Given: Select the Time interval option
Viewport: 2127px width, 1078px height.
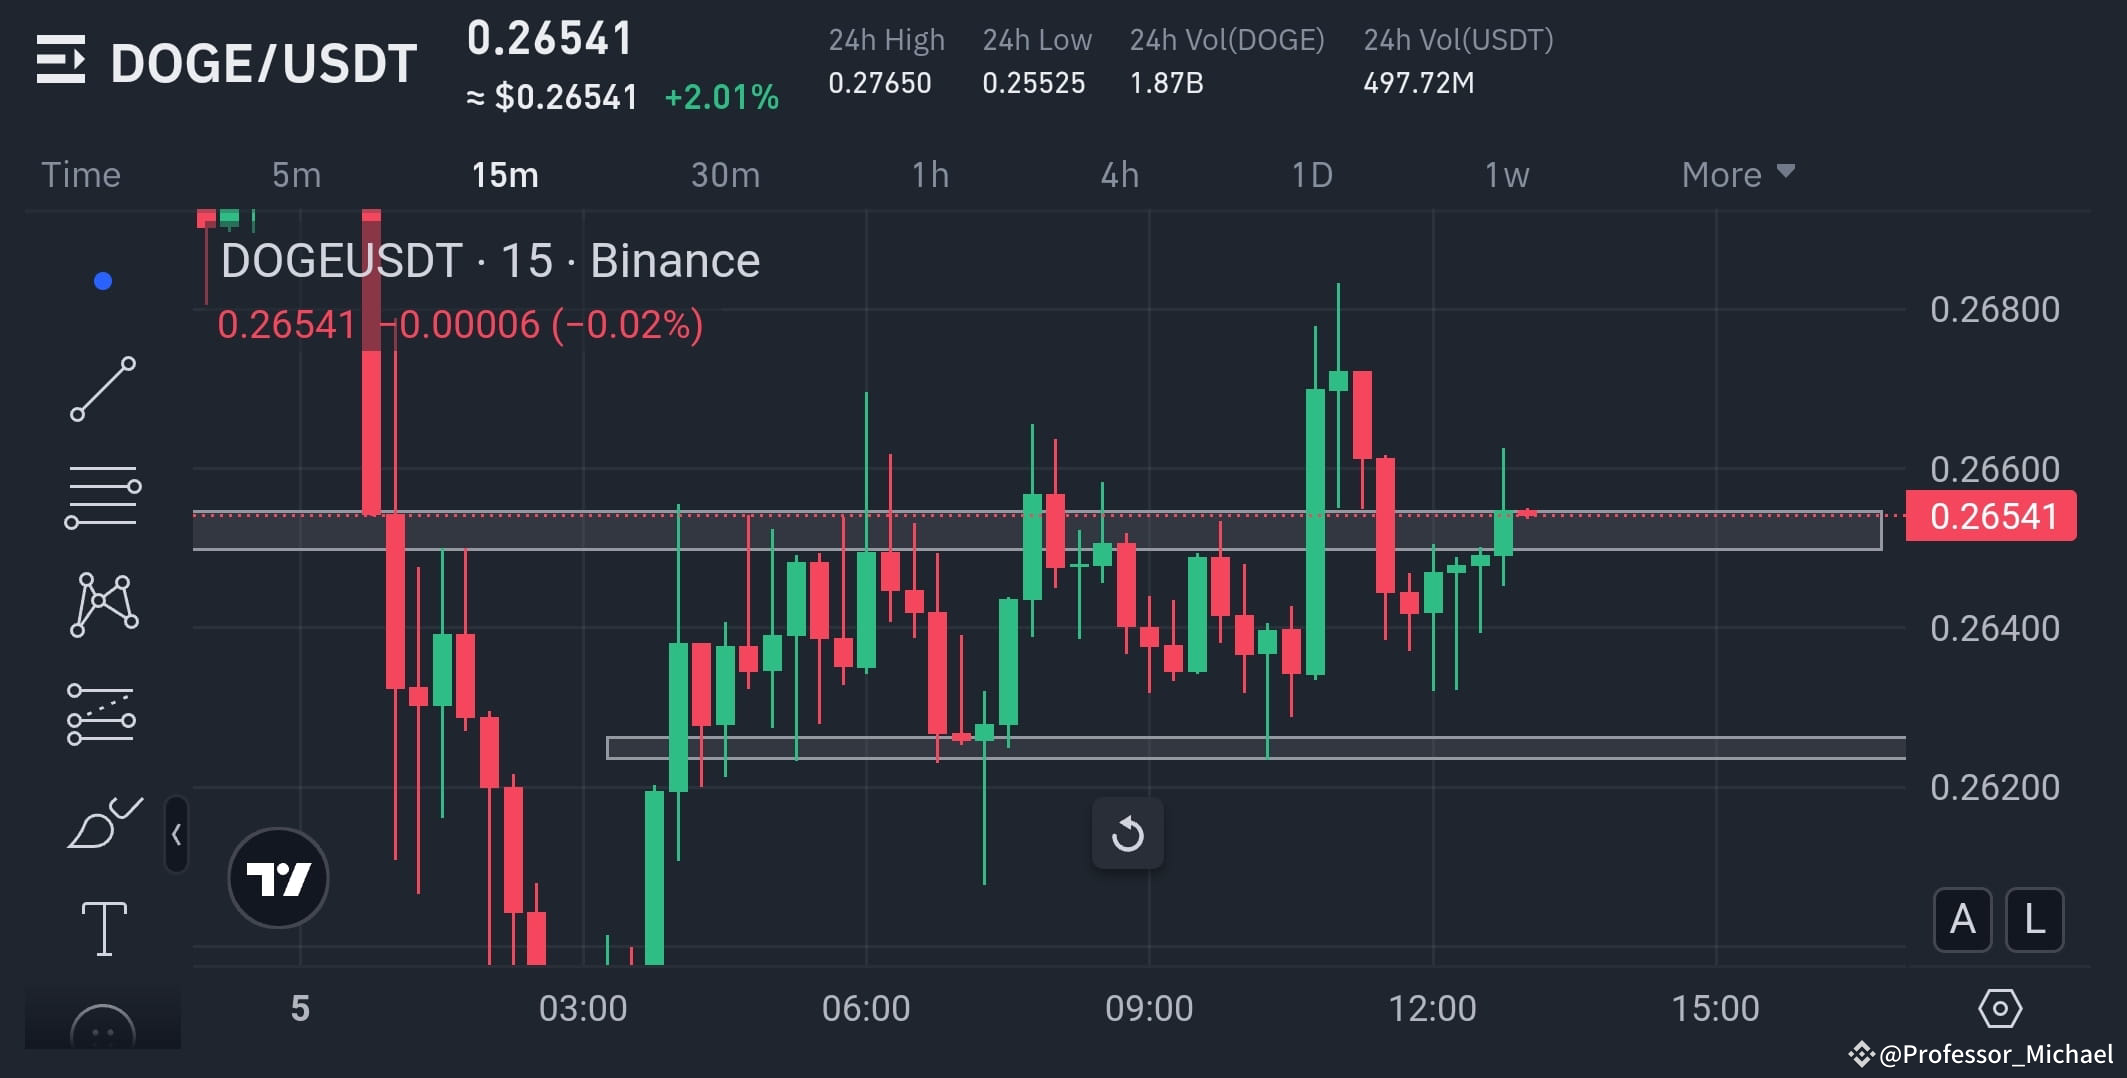Looking at the screenshot, I should click(x=81, y=173).
